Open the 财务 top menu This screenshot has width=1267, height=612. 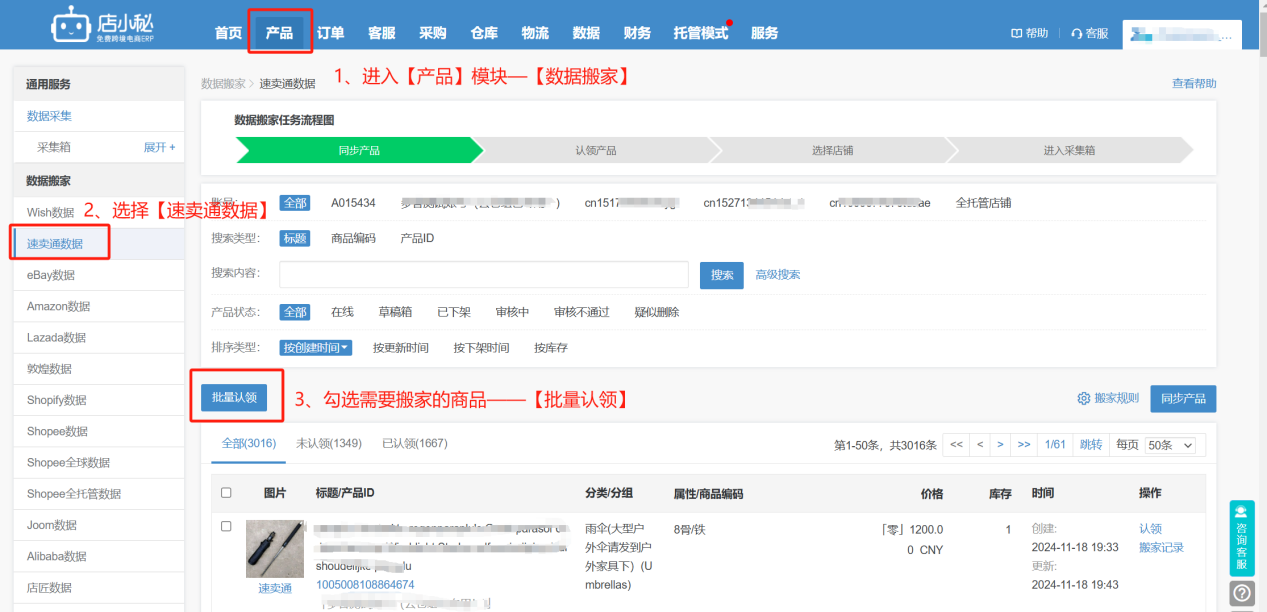(x=637, y=33)
